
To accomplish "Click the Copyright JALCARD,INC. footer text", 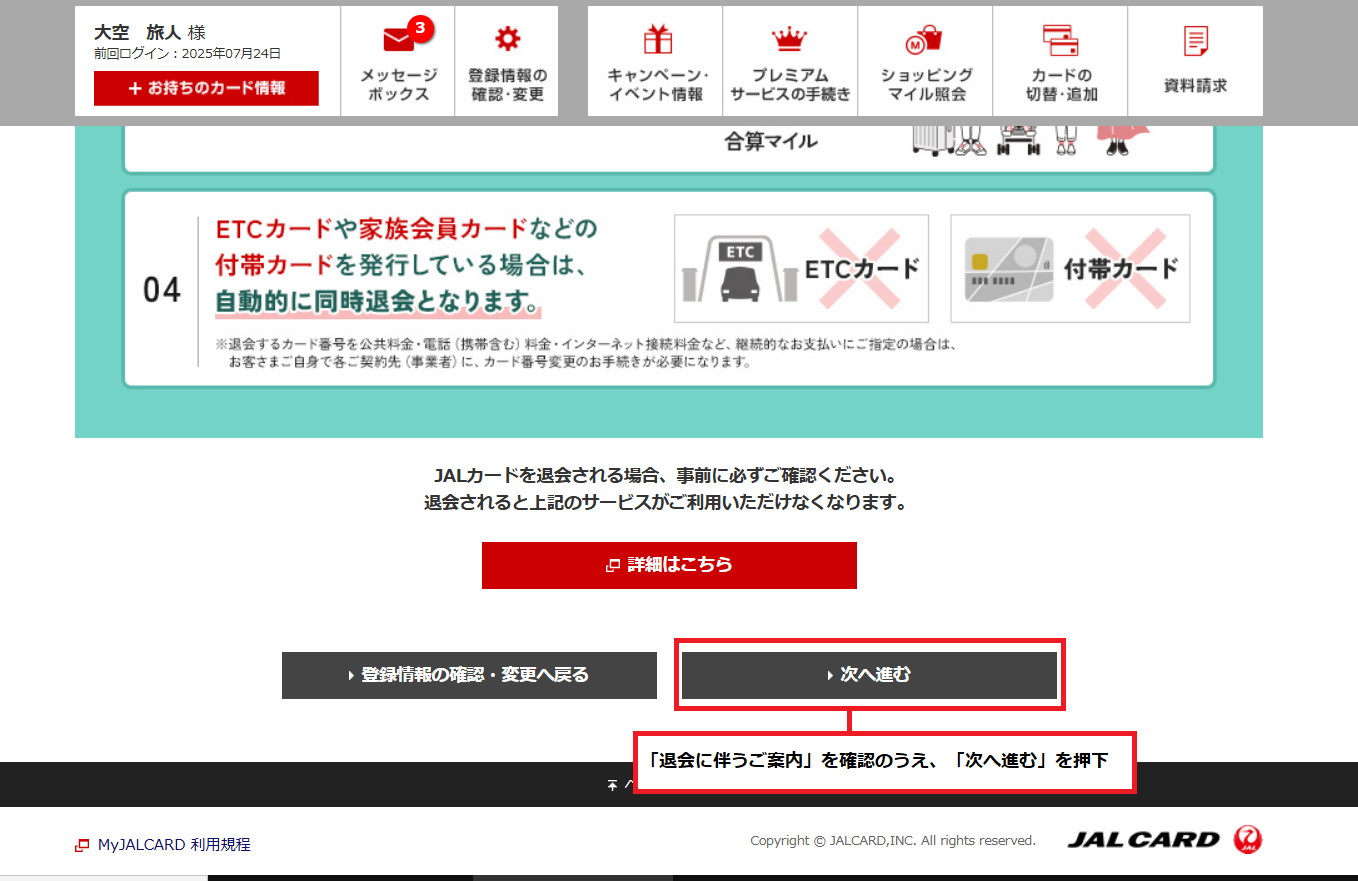I will [893, 841].
